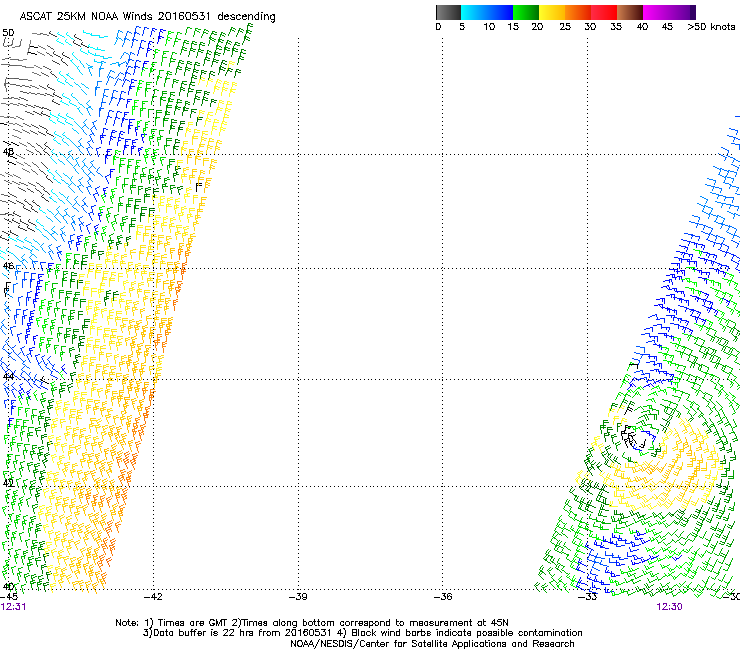Click the yellow 20-25 knots legend swatch
Image resolution: width=740 pixels, height=650 pixels.
[552, 12]
